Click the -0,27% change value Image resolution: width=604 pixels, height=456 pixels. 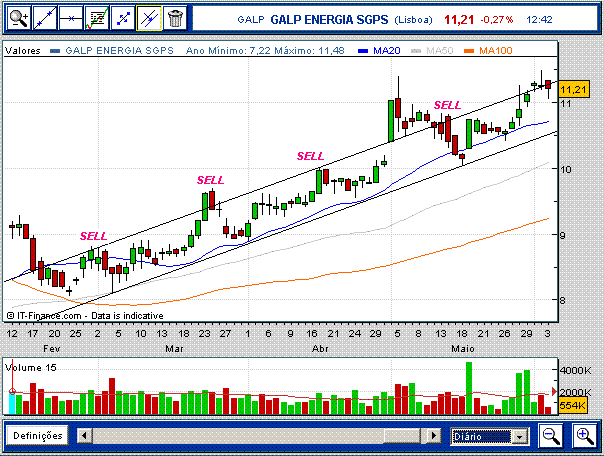497,20
